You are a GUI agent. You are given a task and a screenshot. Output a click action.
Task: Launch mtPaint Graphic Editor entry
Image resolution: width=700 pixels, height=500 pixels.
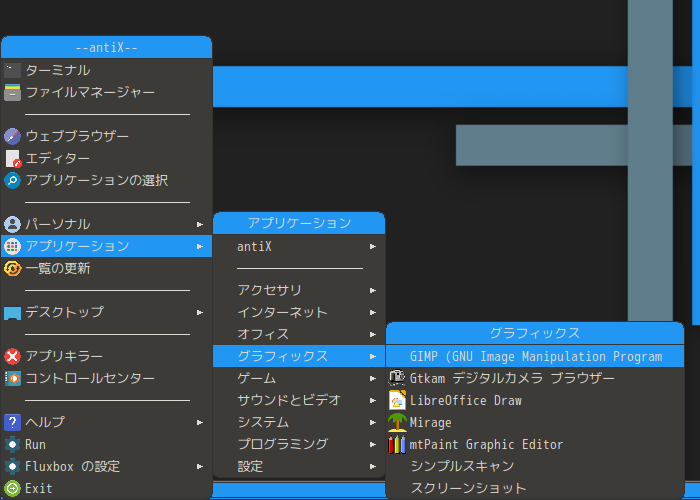pos(535,444)
